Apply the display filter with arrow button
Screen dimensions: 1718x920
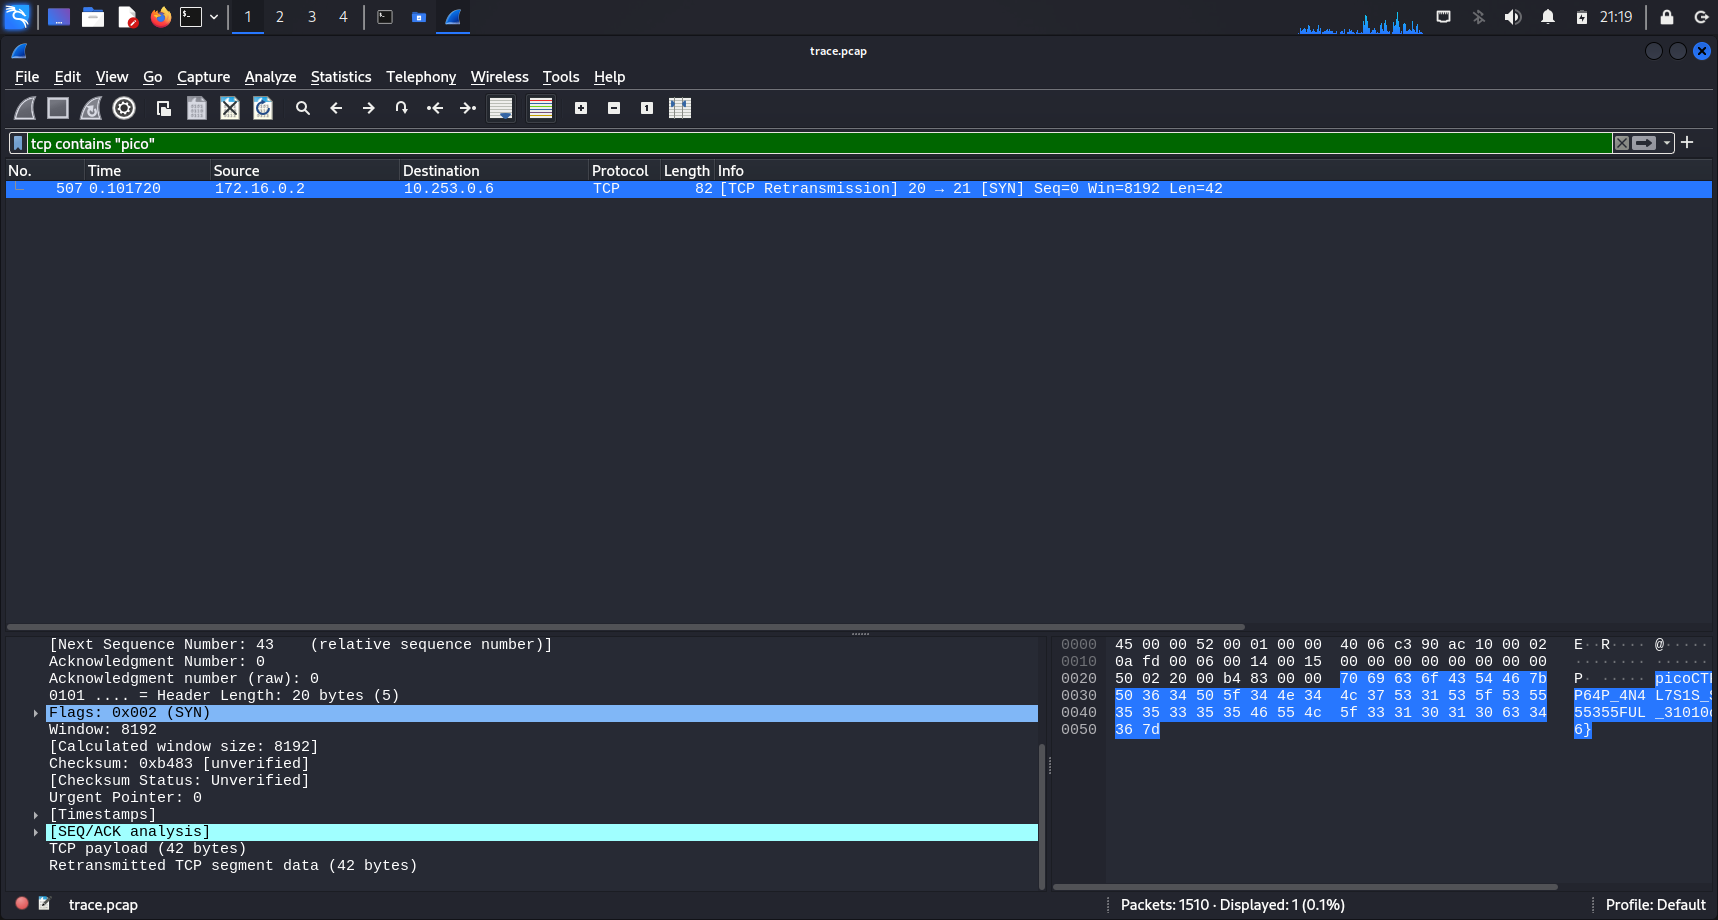[1644, 143]
